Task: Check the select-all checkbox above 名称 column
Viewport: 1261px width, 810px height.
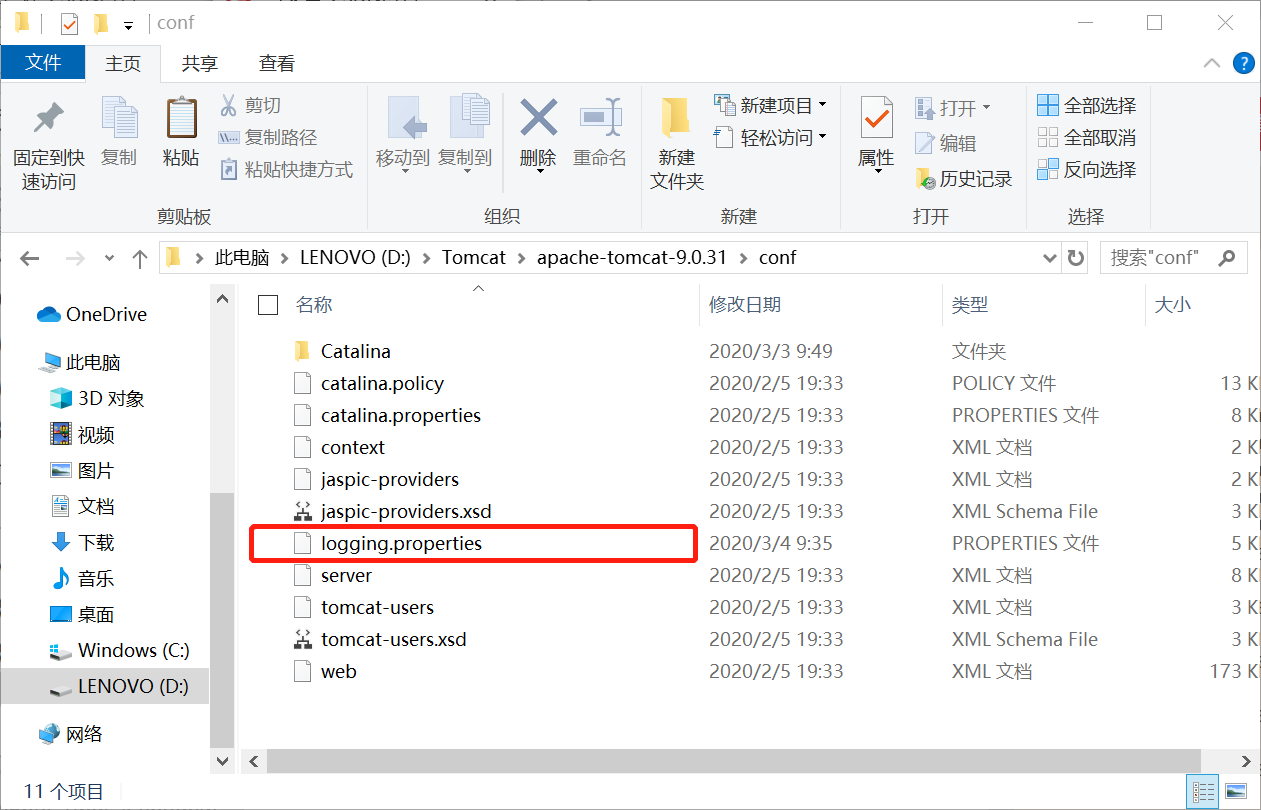Action: (x=267, y=306)
